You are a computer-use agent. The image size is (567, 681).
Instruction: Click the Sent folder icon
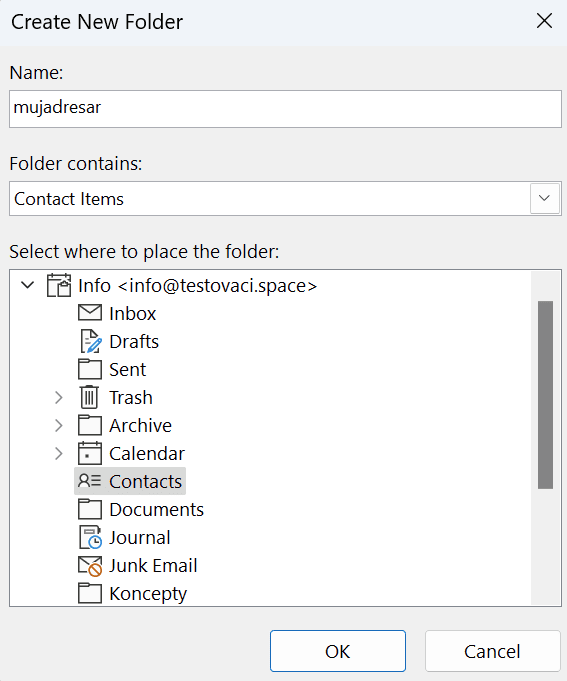(90, 369)
